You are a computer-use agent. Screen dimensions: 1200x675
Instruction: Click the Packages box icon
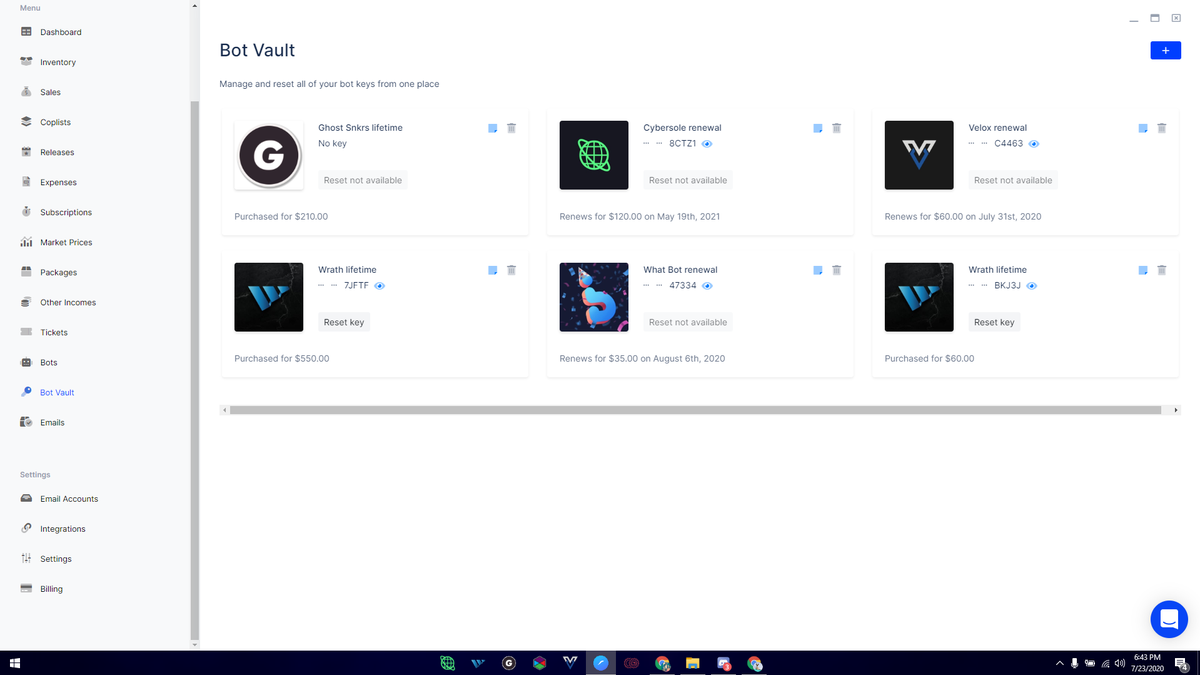click(27, 272)
